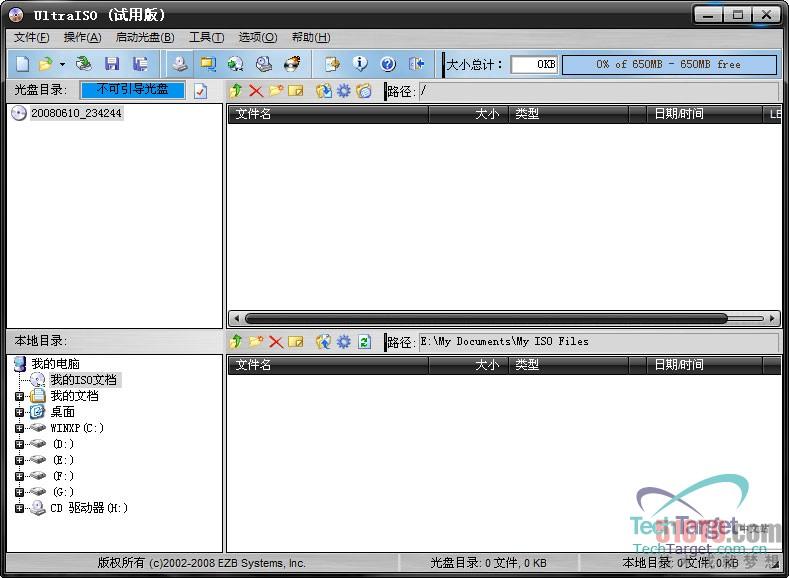
Task: Open the 启动光盘(B) menu
Action: 145,38
